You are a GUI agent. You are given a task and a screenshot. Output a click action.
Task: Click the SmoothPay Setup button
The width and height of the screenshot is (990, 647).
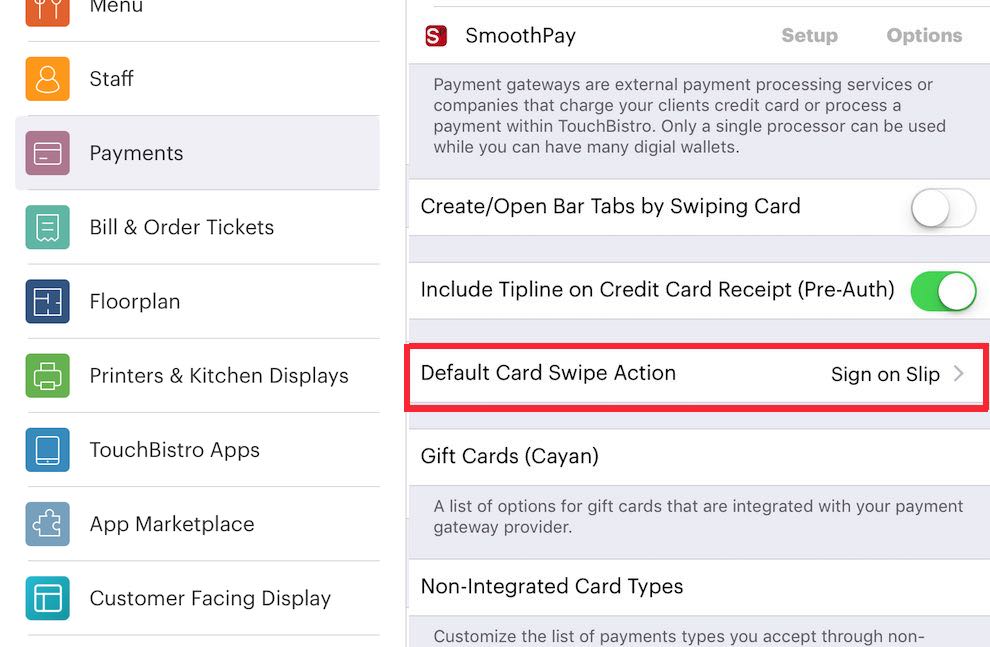point(810,35)
